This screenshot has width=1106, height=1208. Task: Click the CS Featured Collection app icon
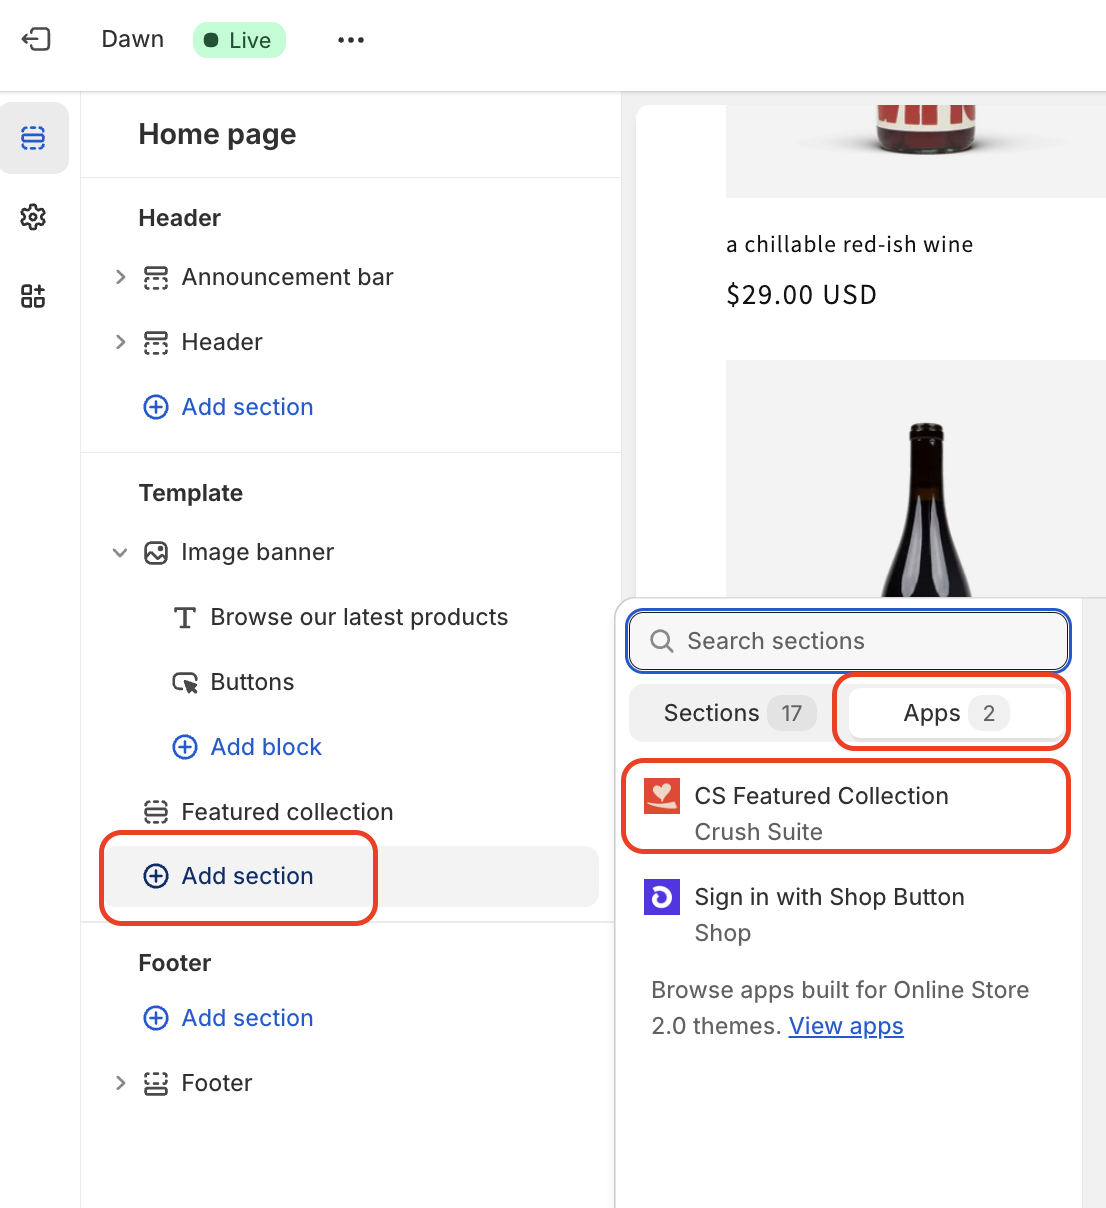tap(662, 796)
